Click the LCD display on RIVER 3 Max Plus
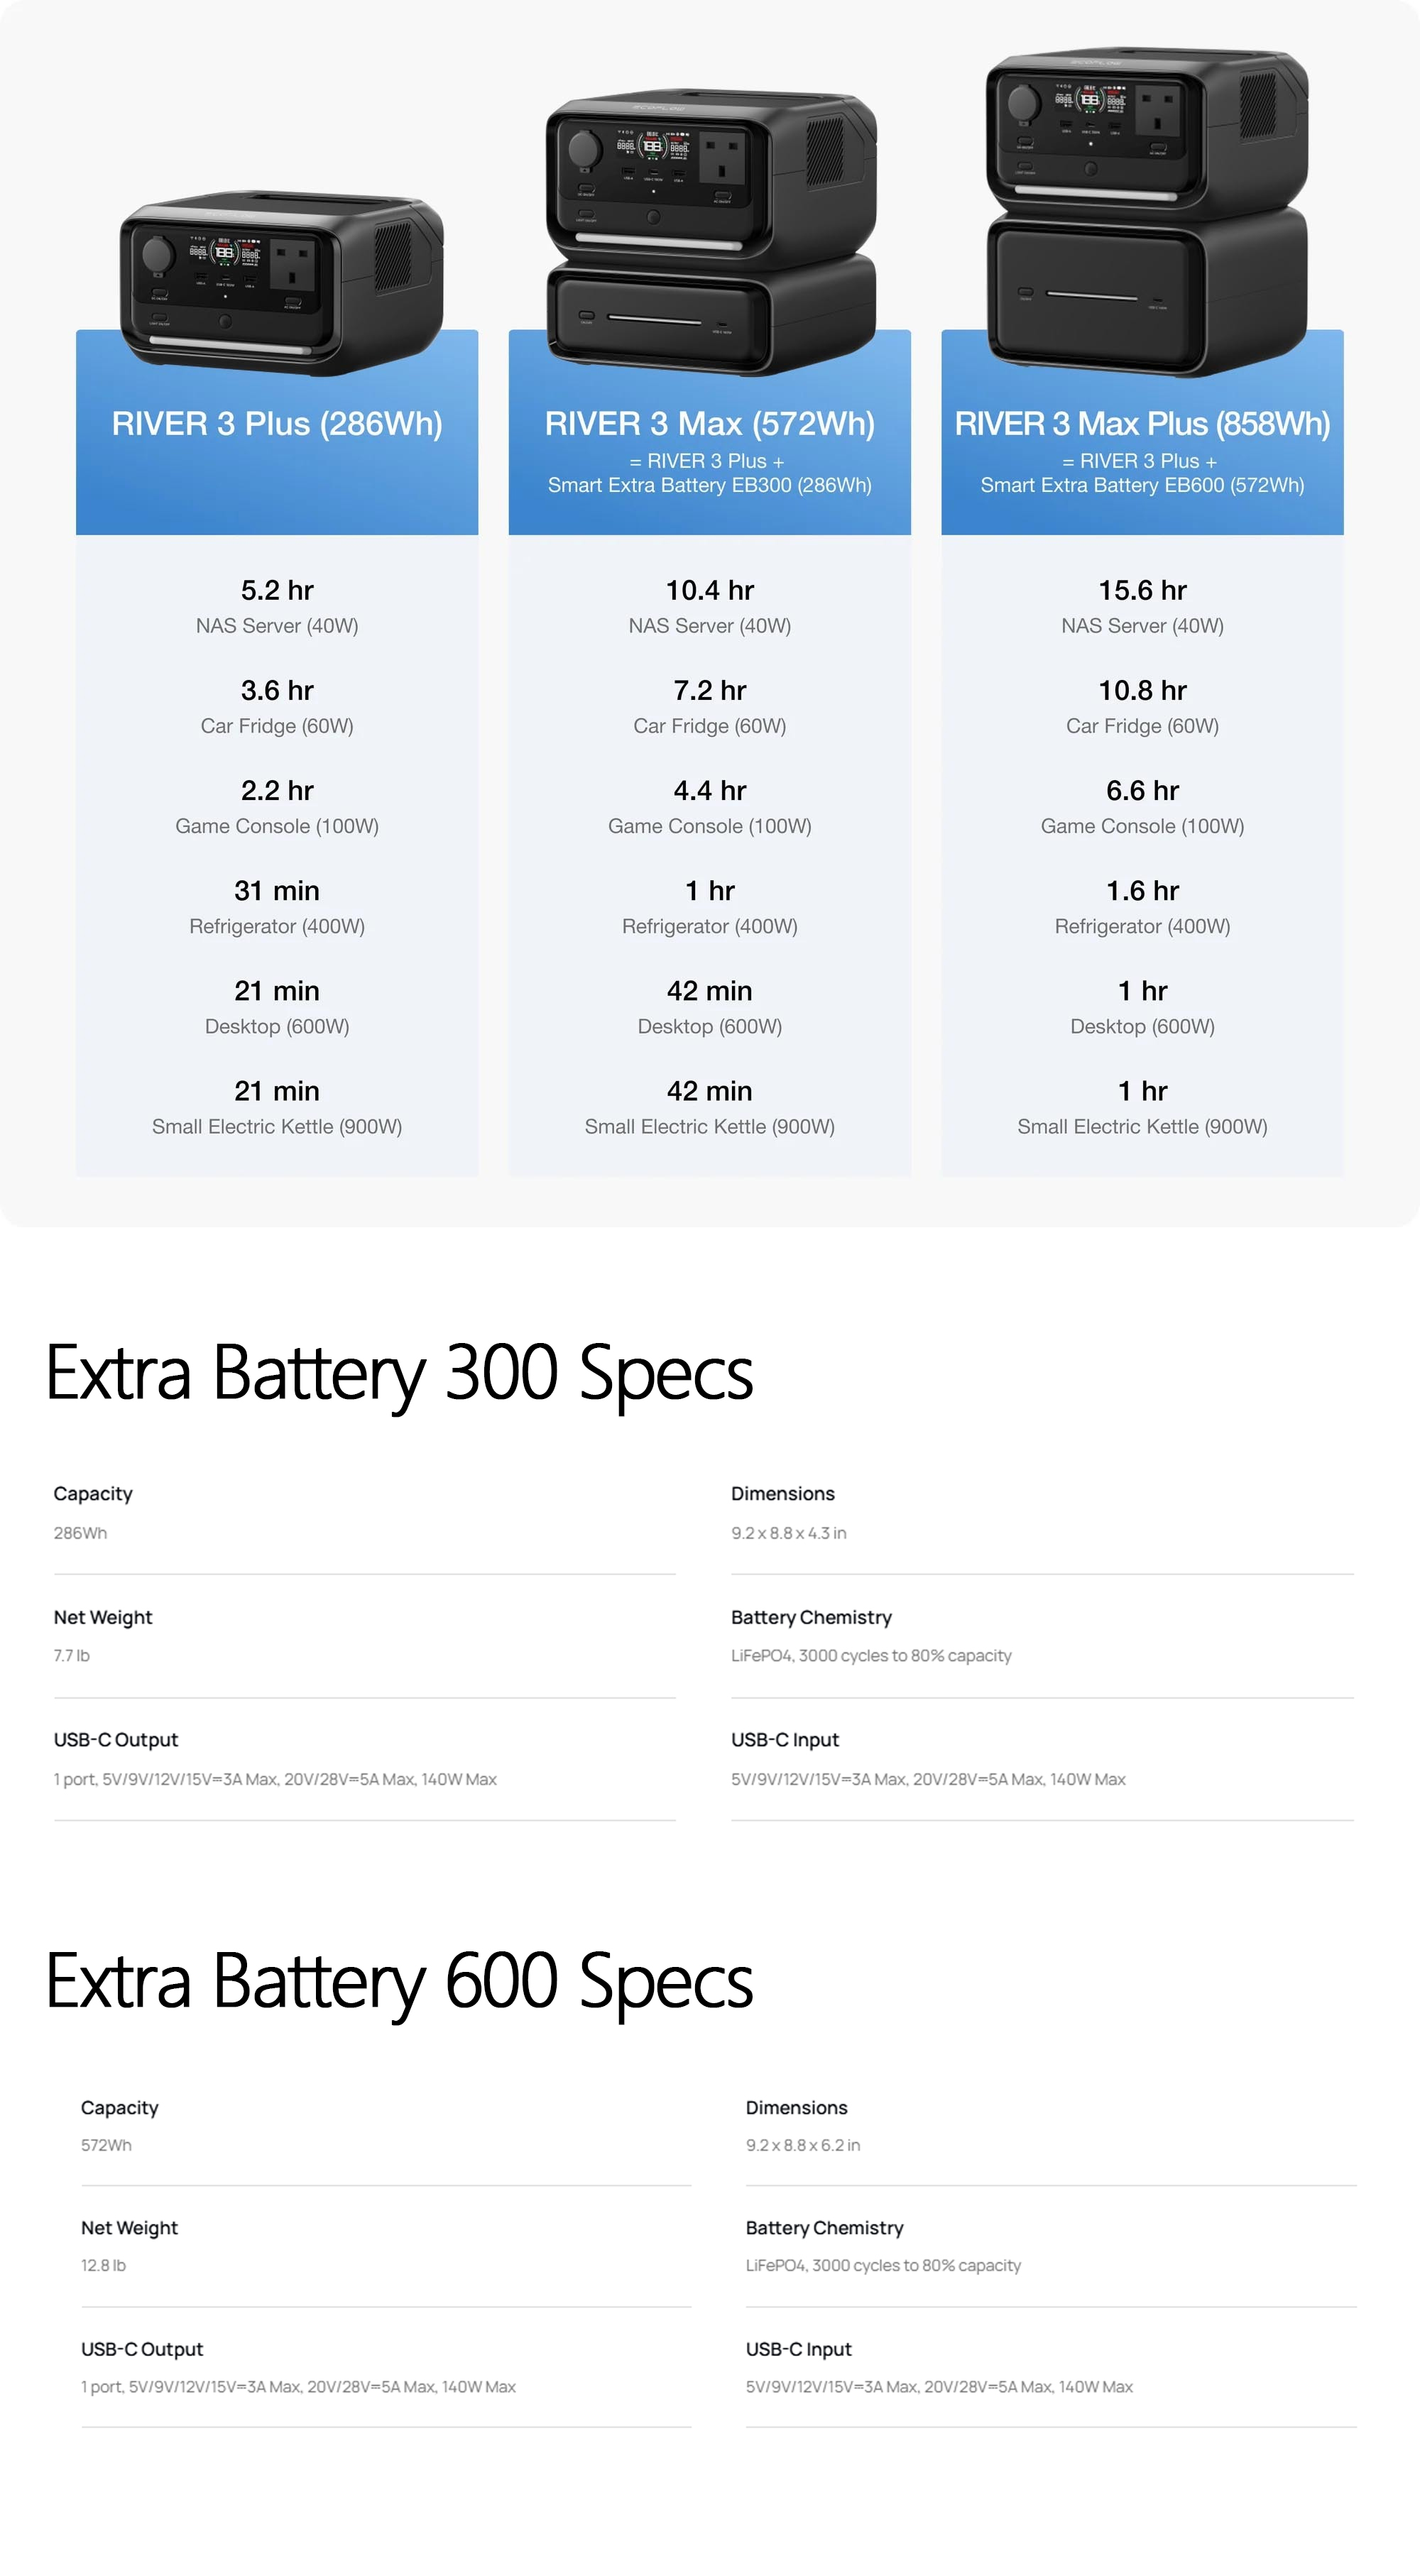The image size is (1420, 2576). coord(1089,100)
